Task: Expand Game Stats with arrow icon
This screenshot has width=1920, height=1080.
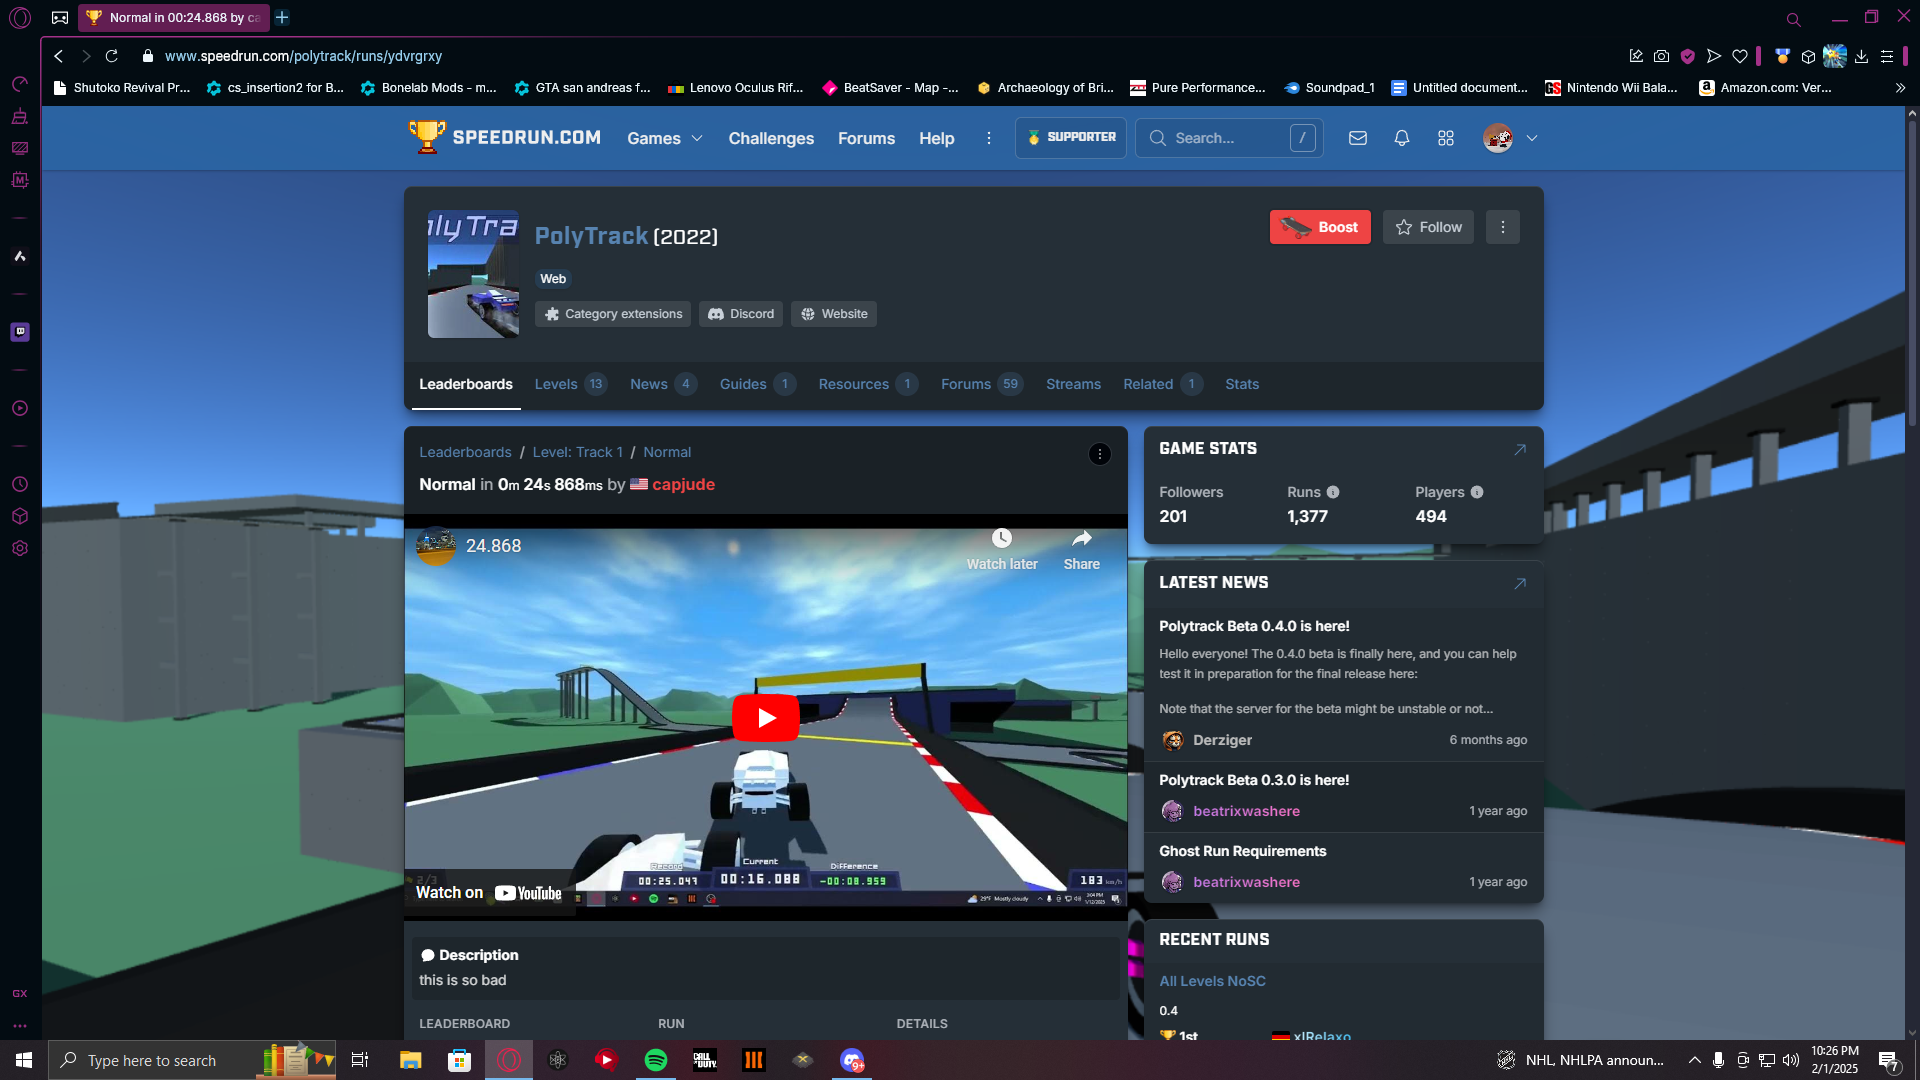Action: tap(1519, 449)
